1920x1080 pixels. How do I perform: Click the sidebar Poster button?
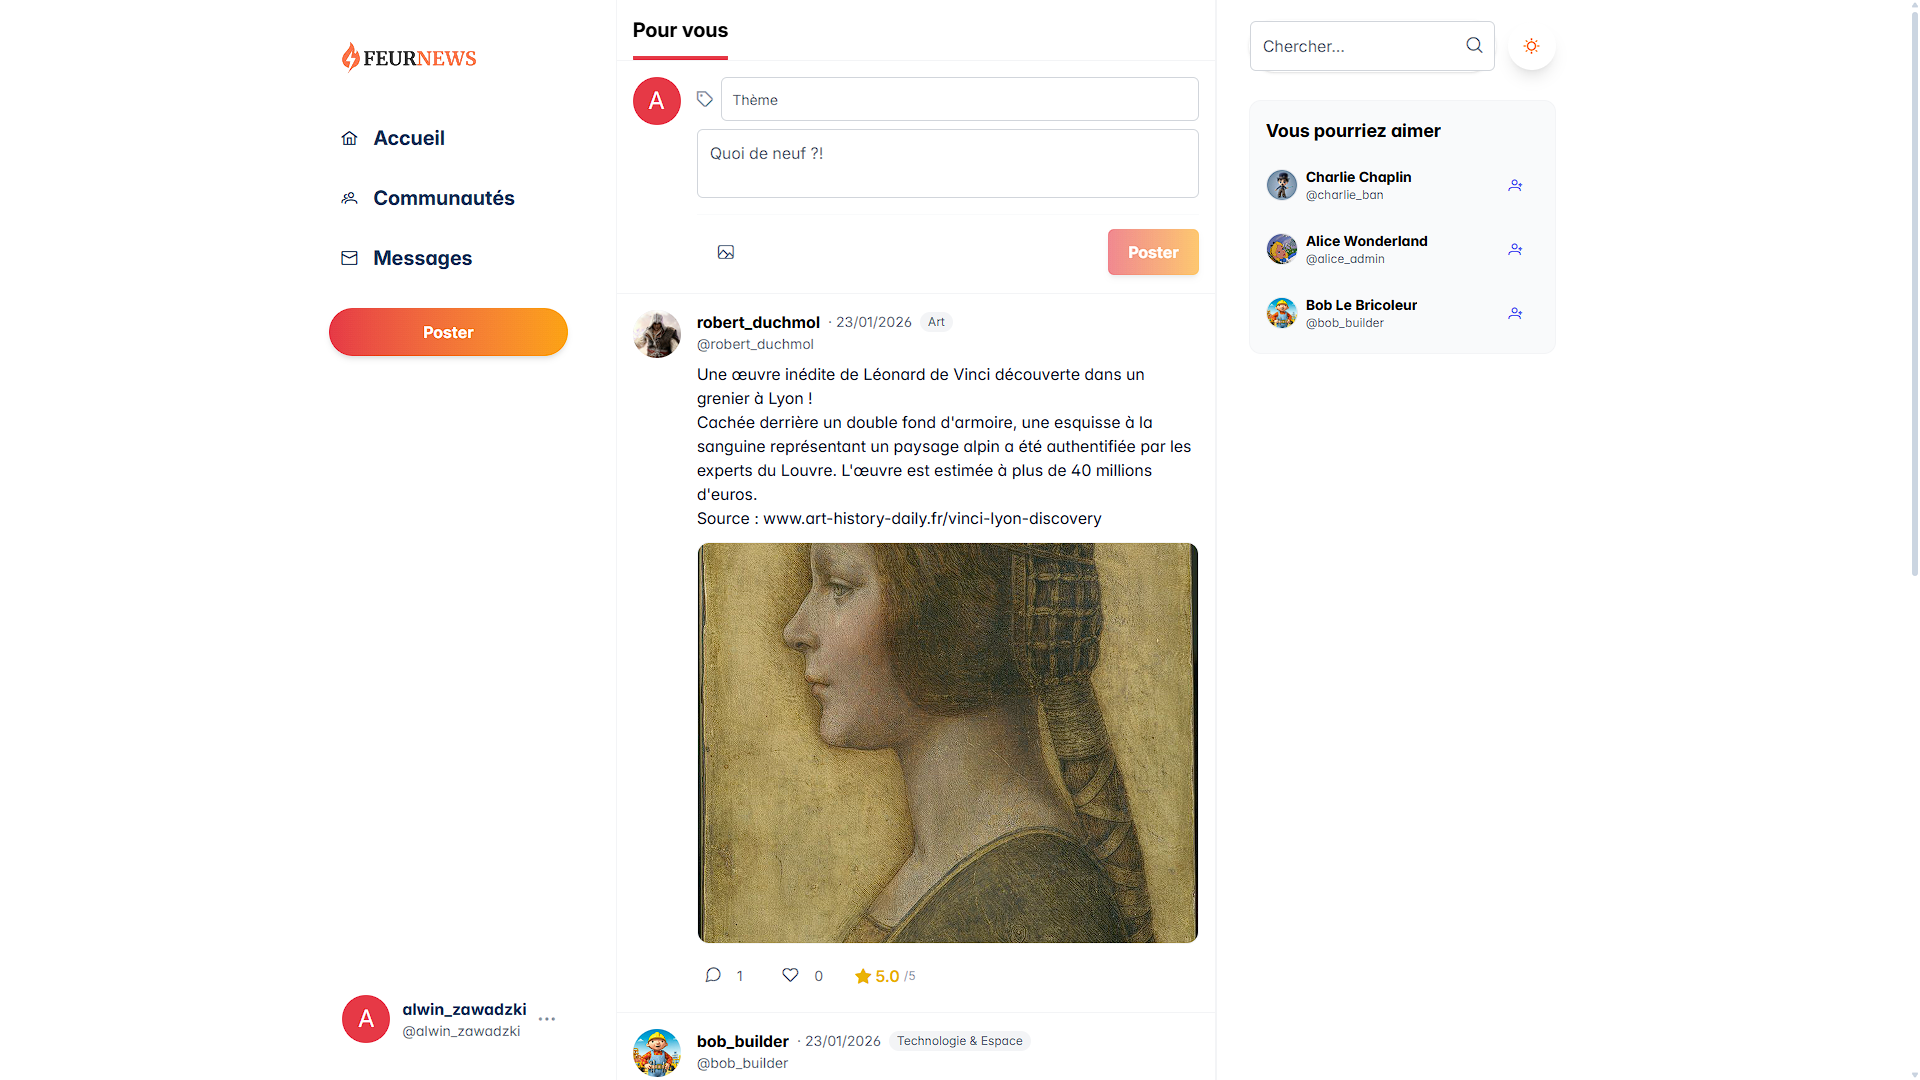pyautogui.click(x=448, y=331)
